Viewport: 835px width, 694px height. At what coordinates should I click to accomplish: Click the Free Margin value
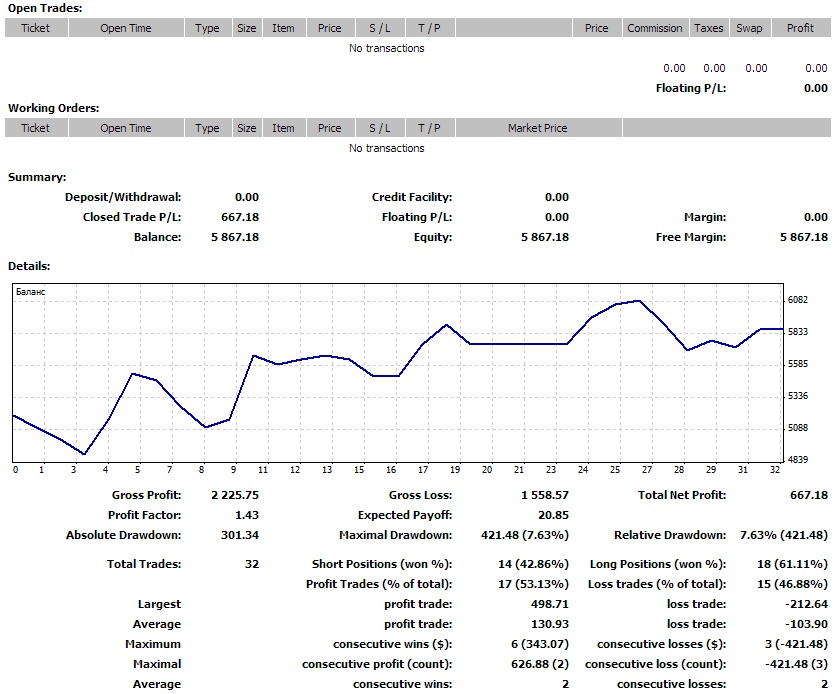tap(804, 237)
